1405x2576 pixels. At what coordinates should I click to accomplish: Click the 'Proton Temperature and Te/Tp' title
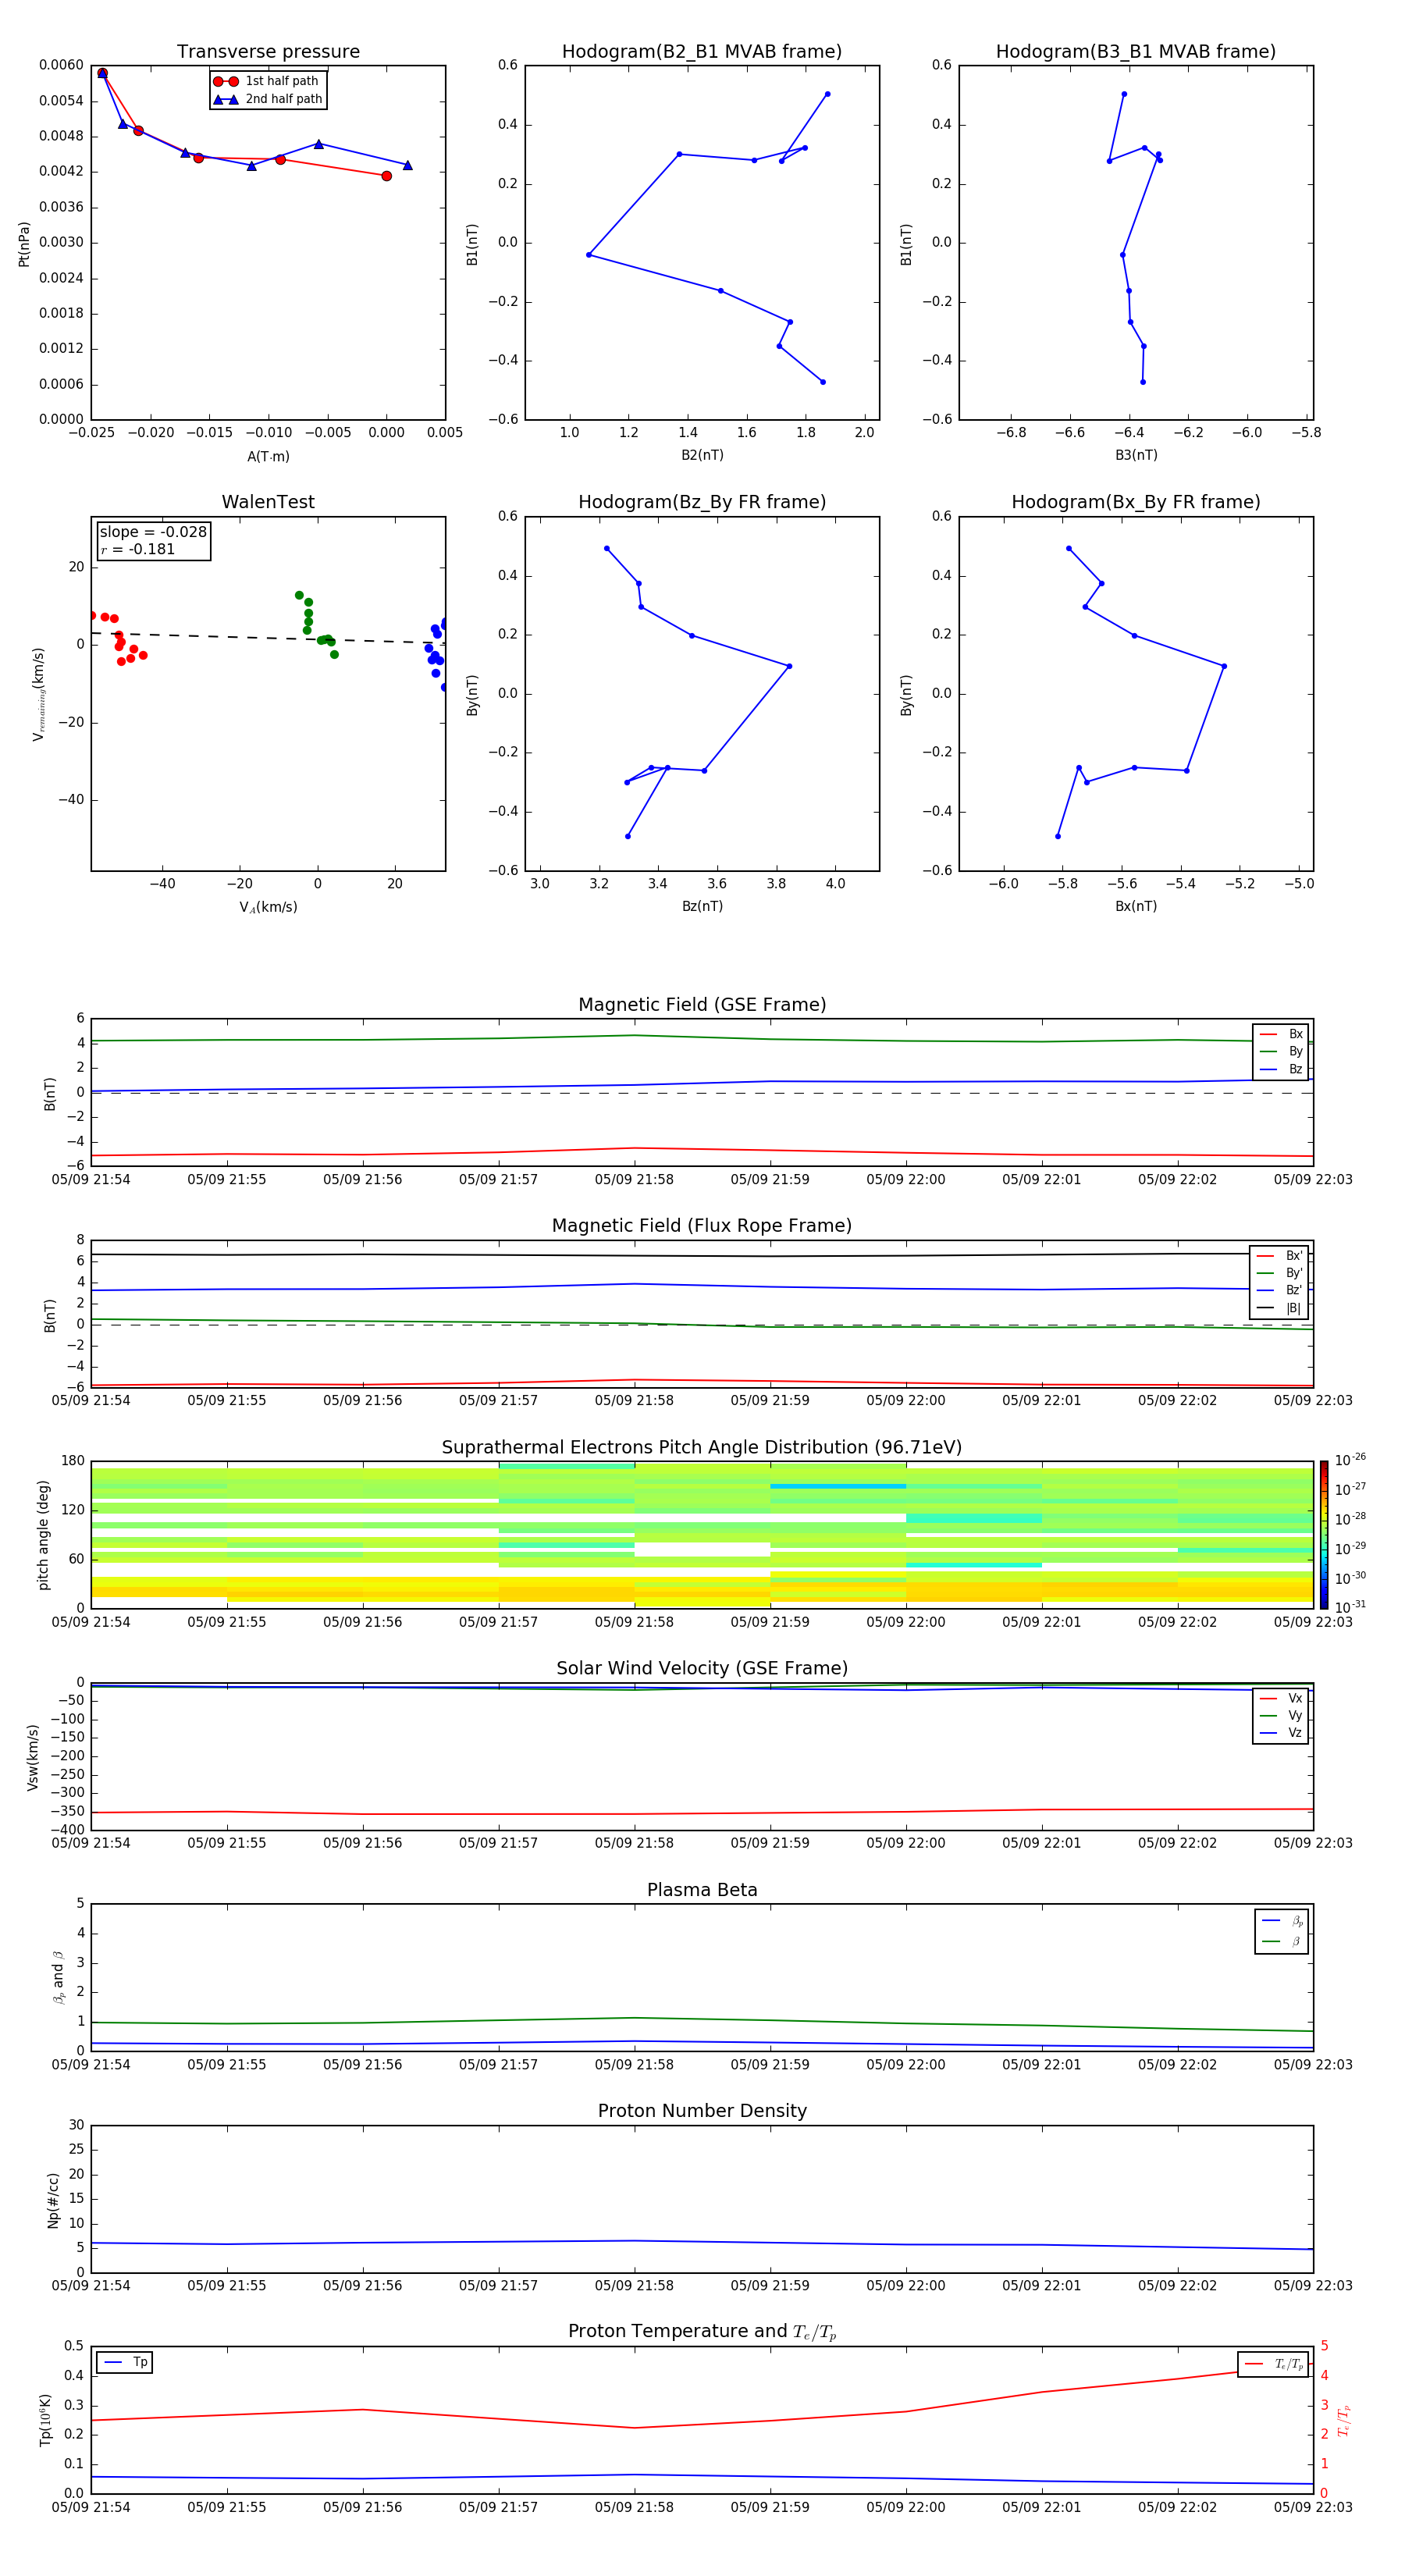702,2332
